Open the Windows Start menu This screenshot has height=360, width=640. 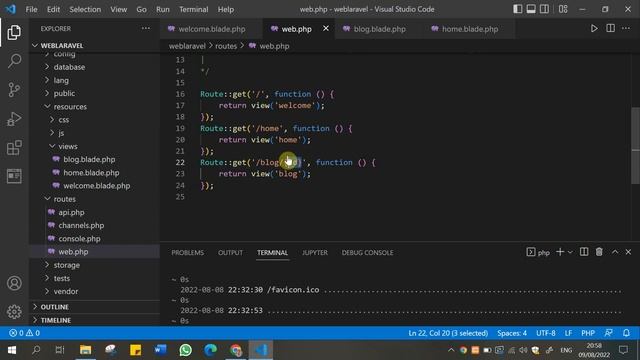tap(12, 350)
